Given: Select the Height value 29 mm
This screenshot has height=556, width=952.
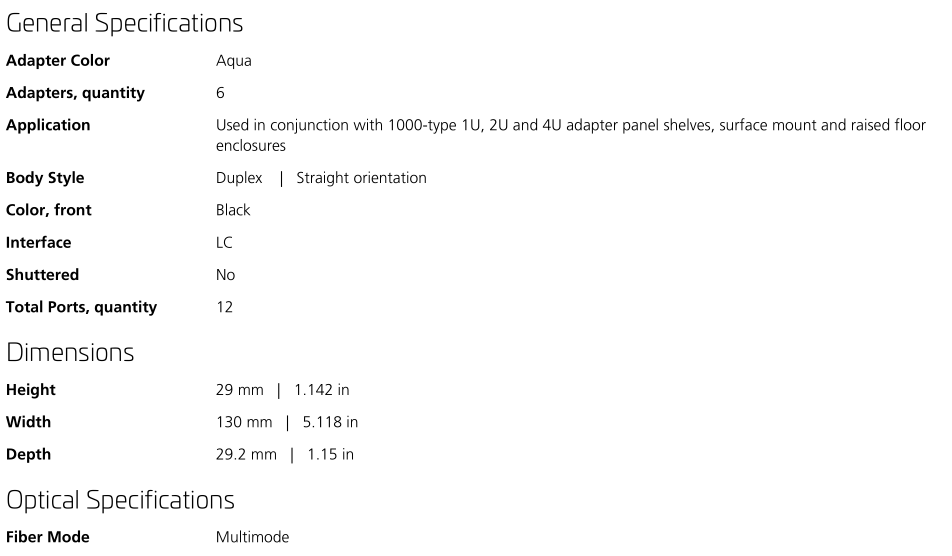Looking at the screenshot, I should 240,390.
